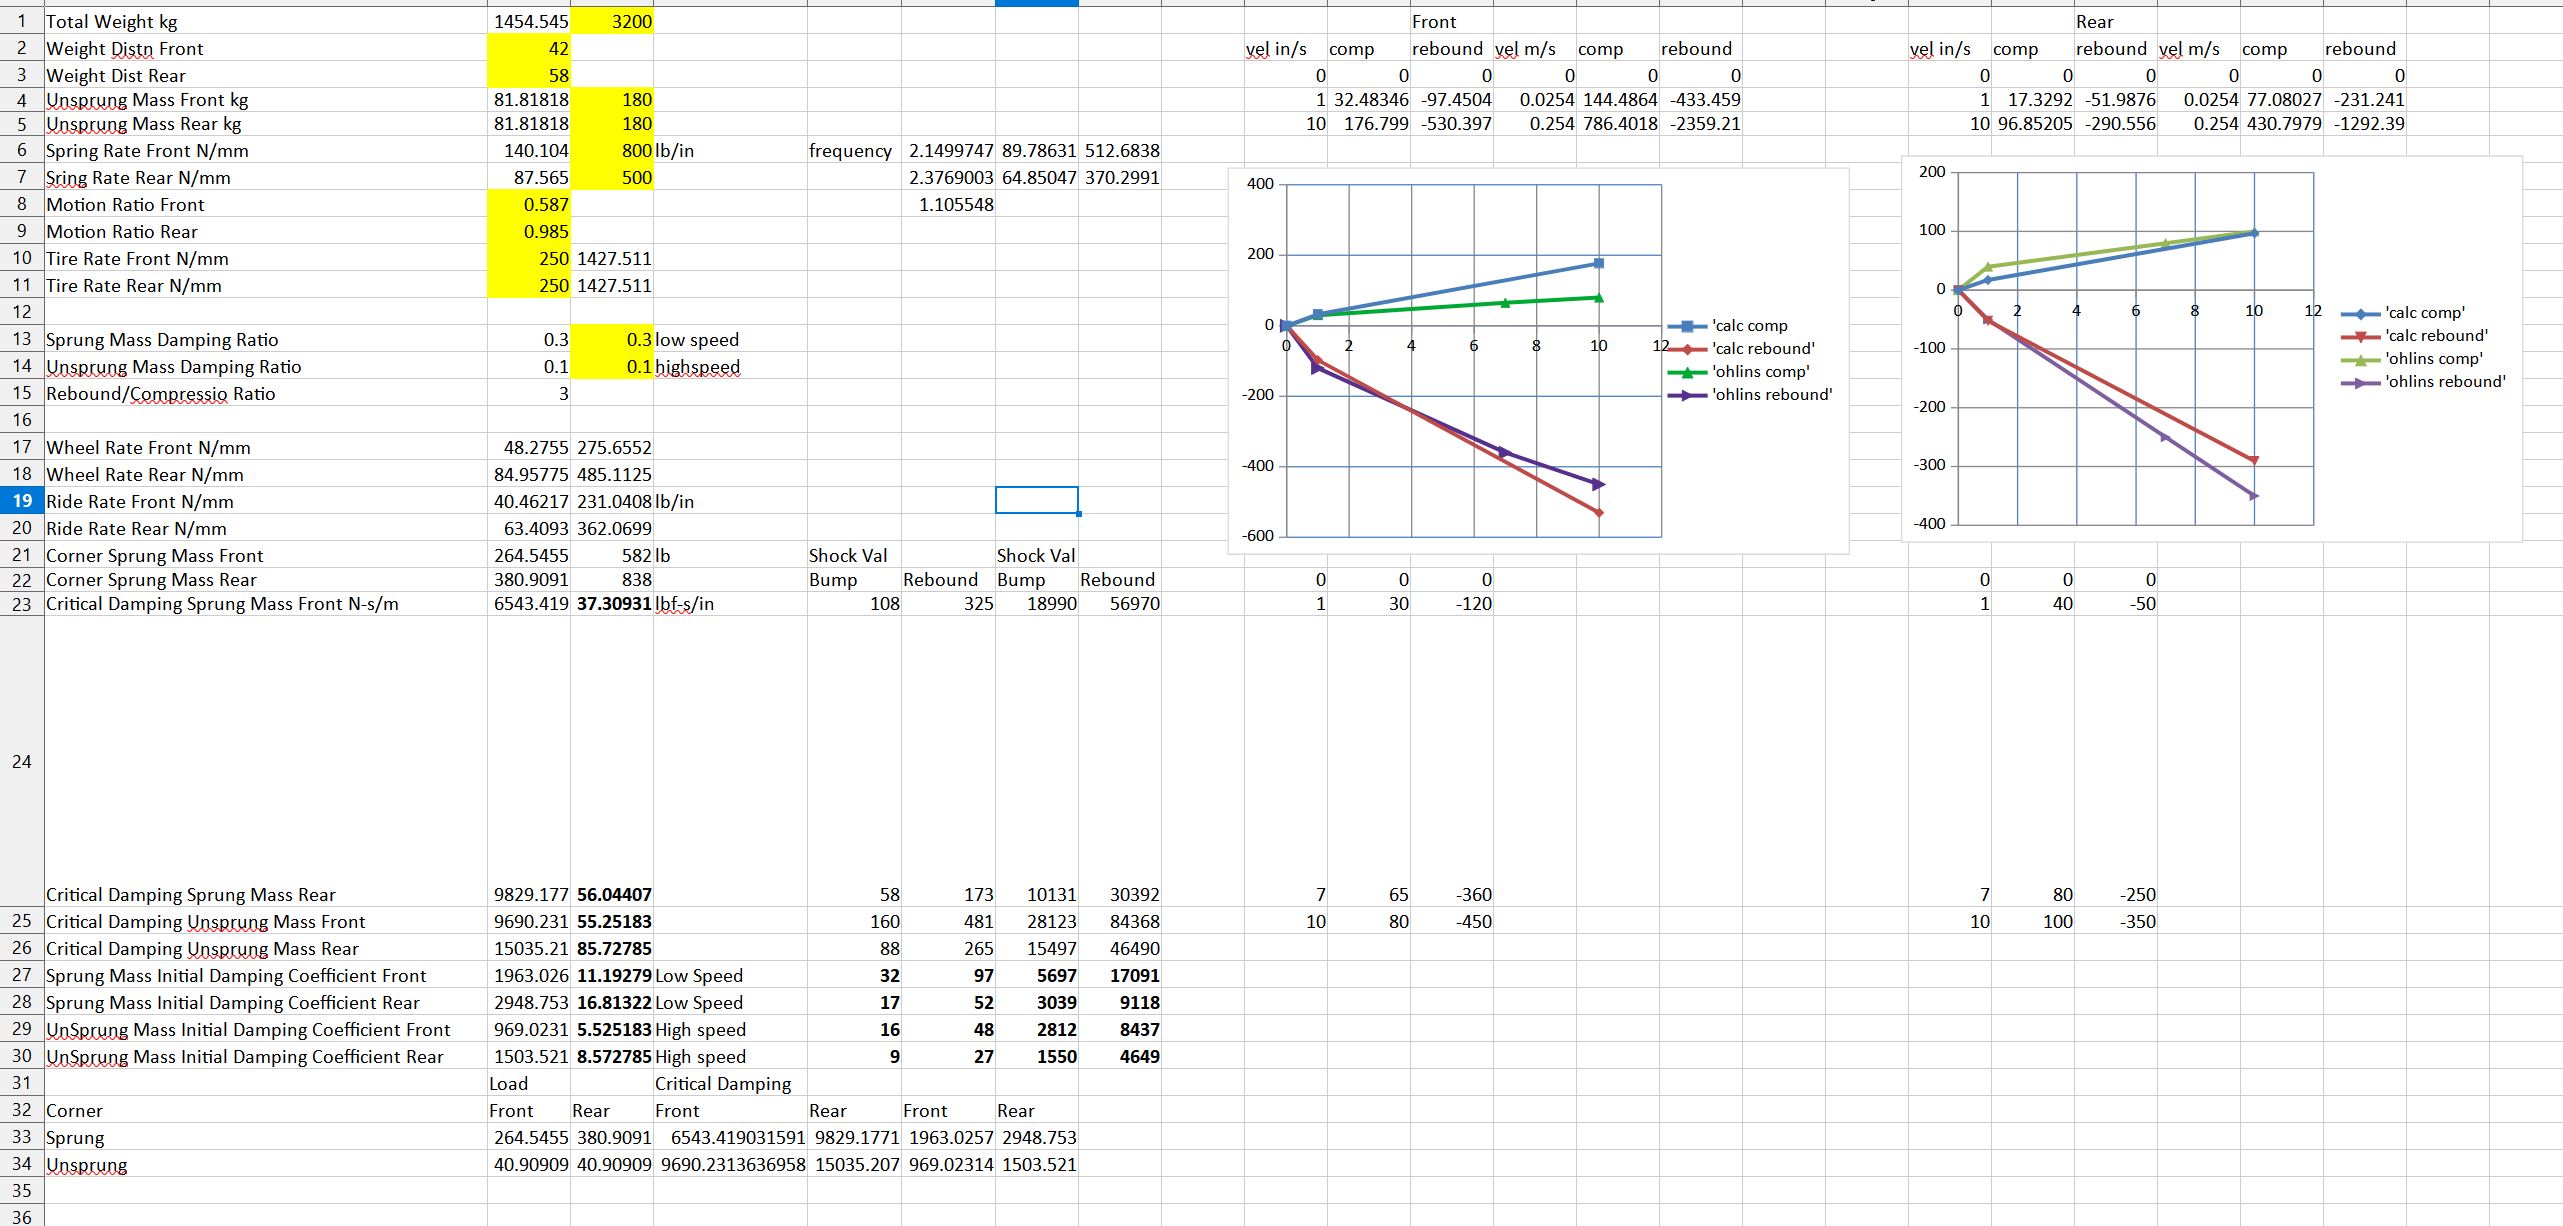
Task: Click the Motion Ratio Front value 0.587
Action: 529,205
